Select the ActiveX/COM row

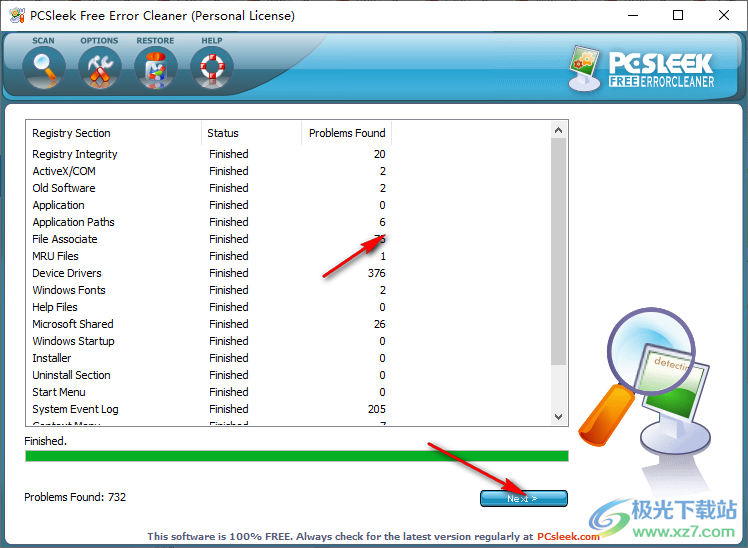[209, 171]
